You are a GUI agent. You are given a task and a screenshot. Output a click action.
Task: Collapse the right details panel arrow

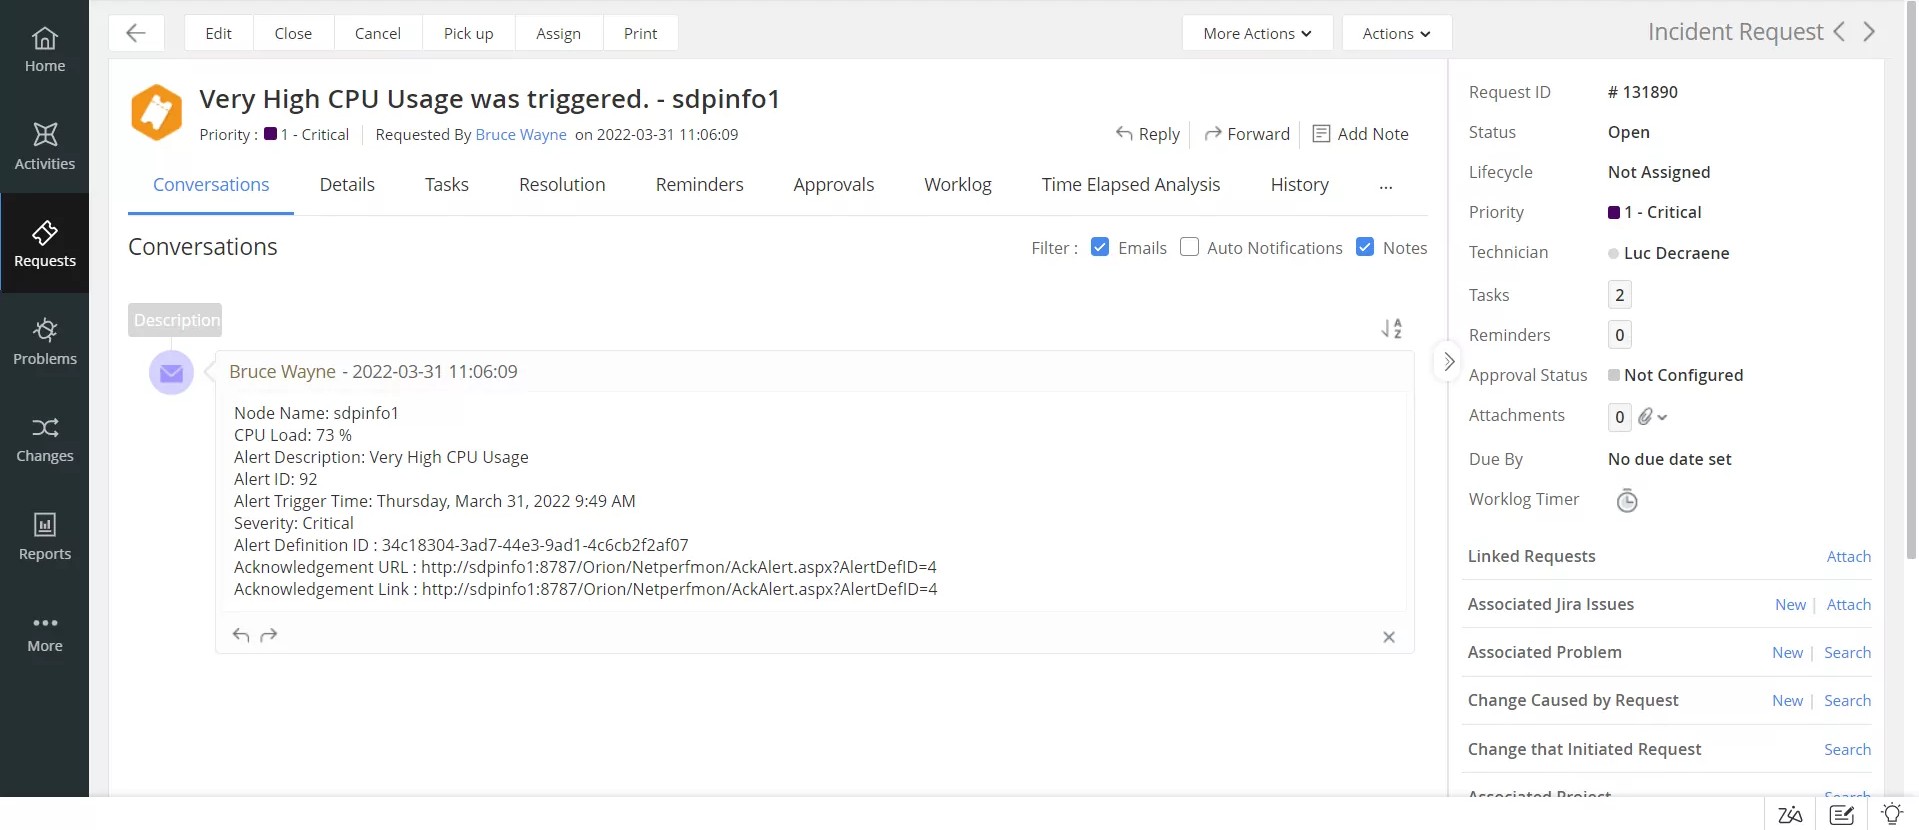coord(1448,362)
